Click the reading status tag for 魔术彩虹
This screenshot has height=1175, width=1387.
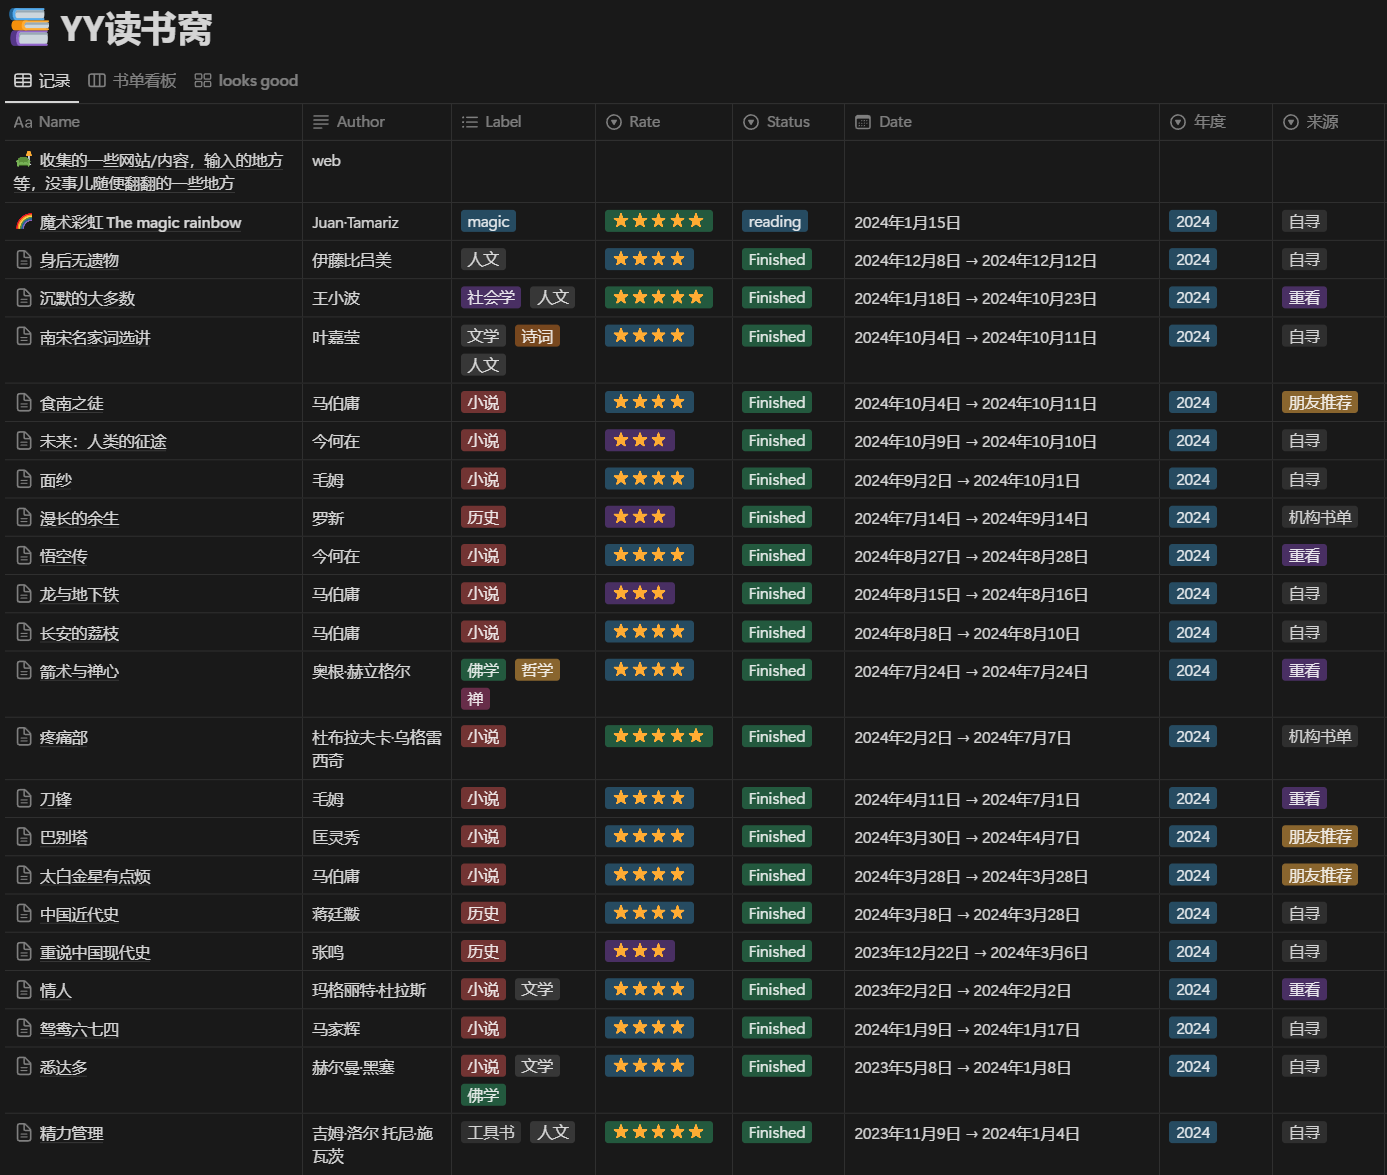coord(774,222)
